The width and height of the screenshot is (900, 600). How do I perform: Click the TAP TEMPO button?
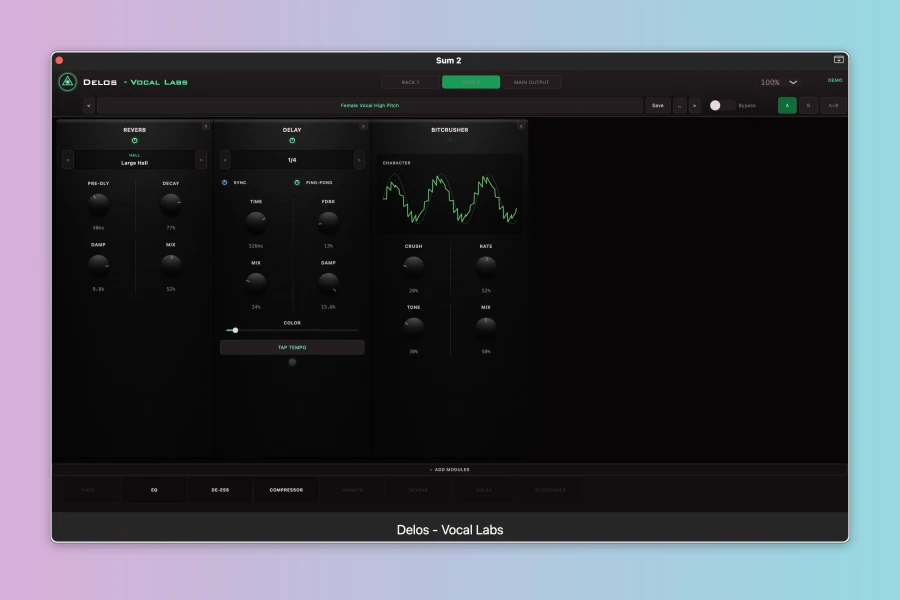292,347
